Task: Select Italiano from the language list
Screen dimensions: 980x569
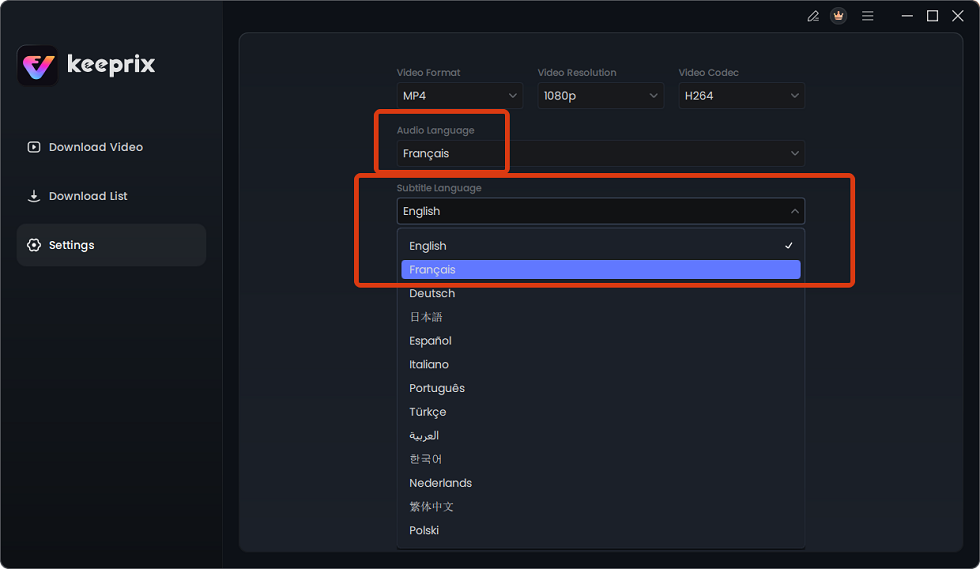Action: point(429,365)
